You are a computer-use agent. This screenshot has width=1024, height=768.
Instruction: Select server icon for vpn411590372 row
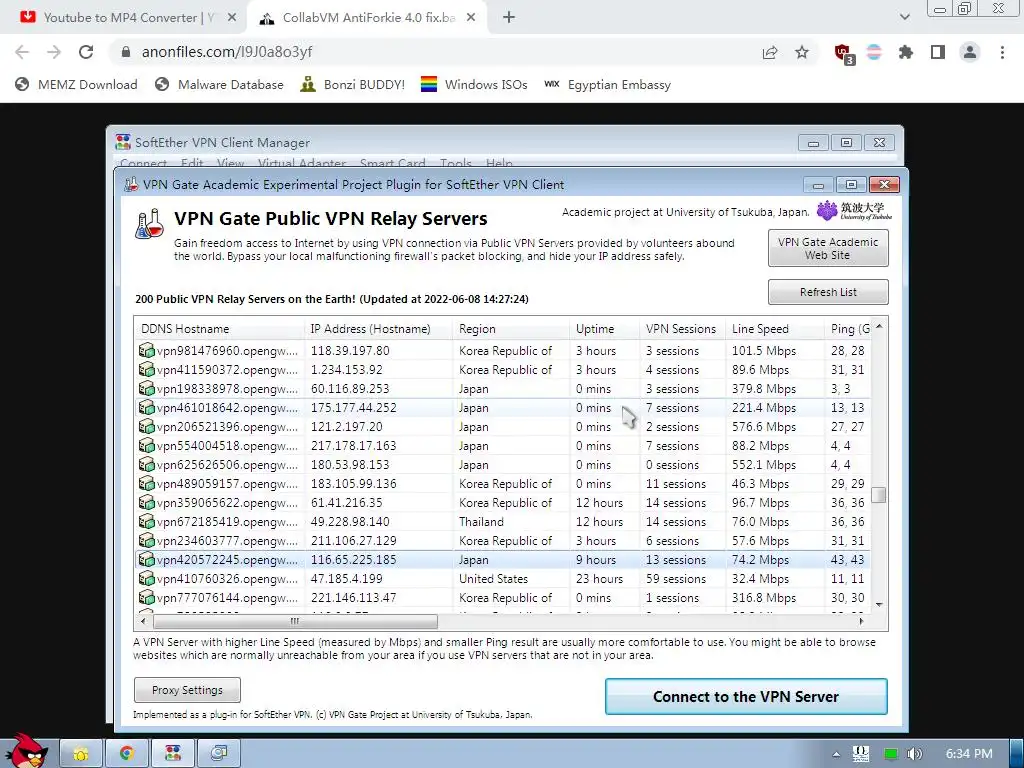(x=146, y=370)
